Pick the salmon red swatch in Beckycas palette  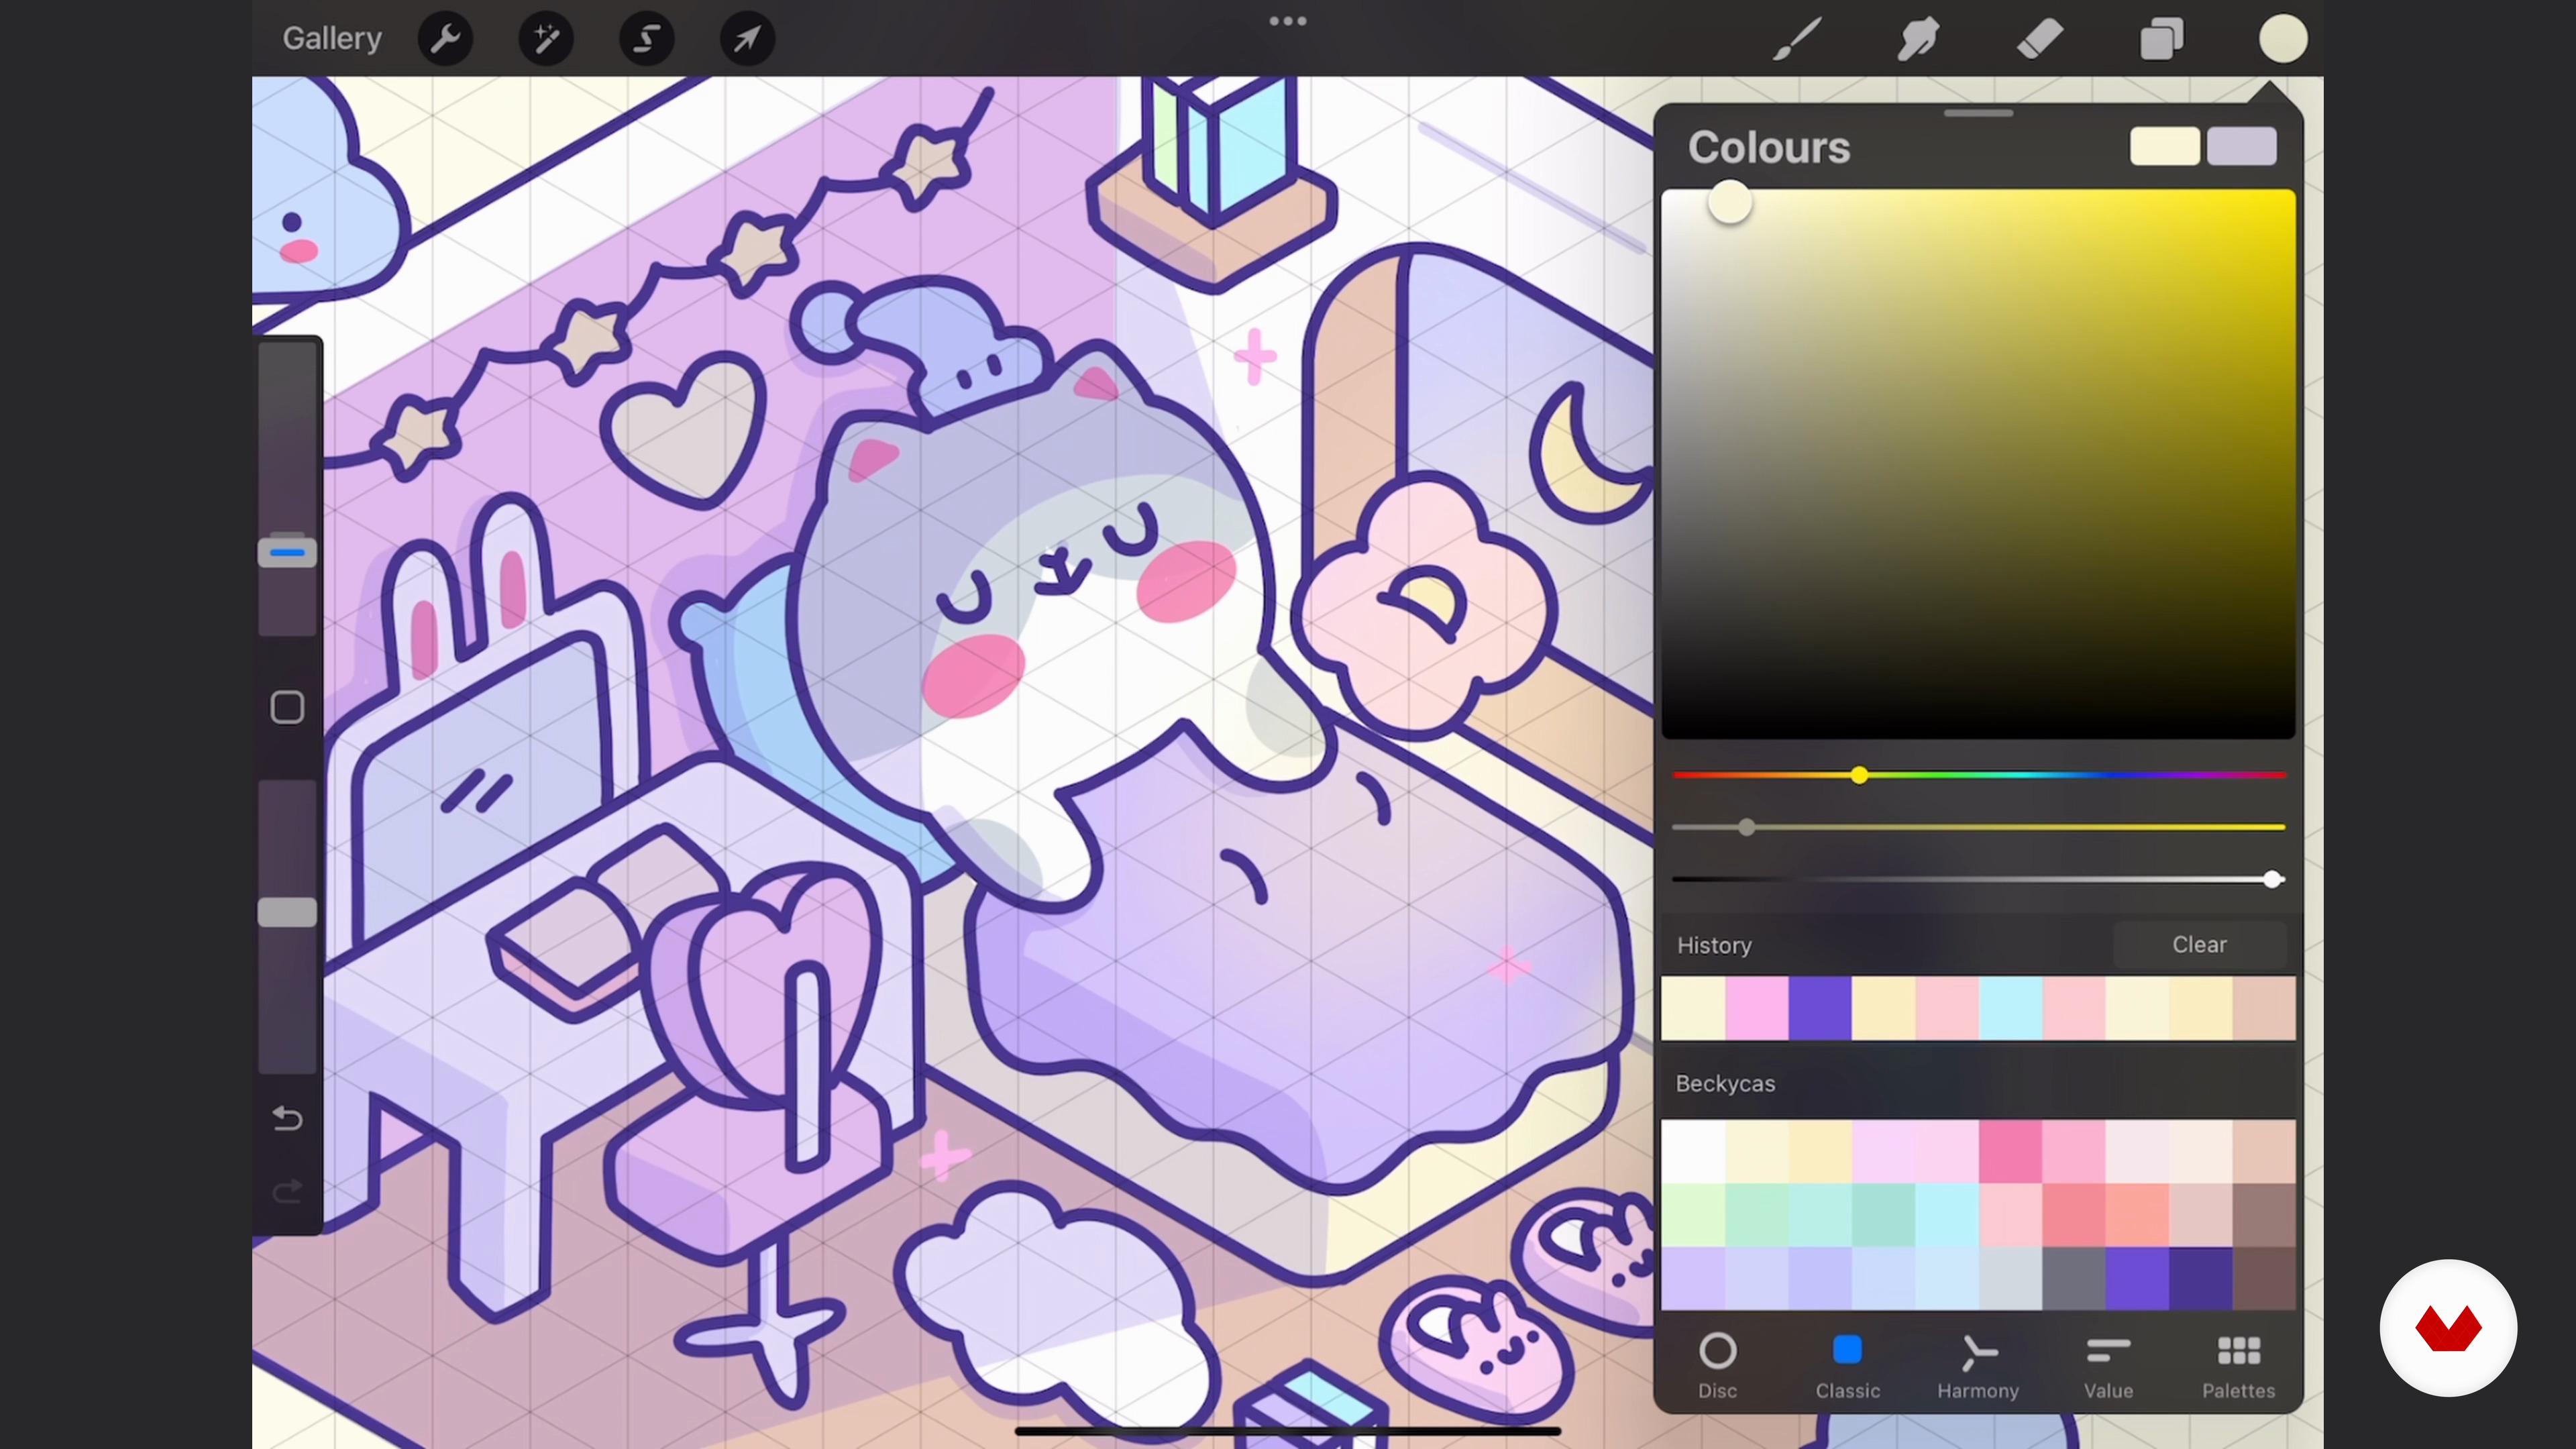(2073, 1214)
